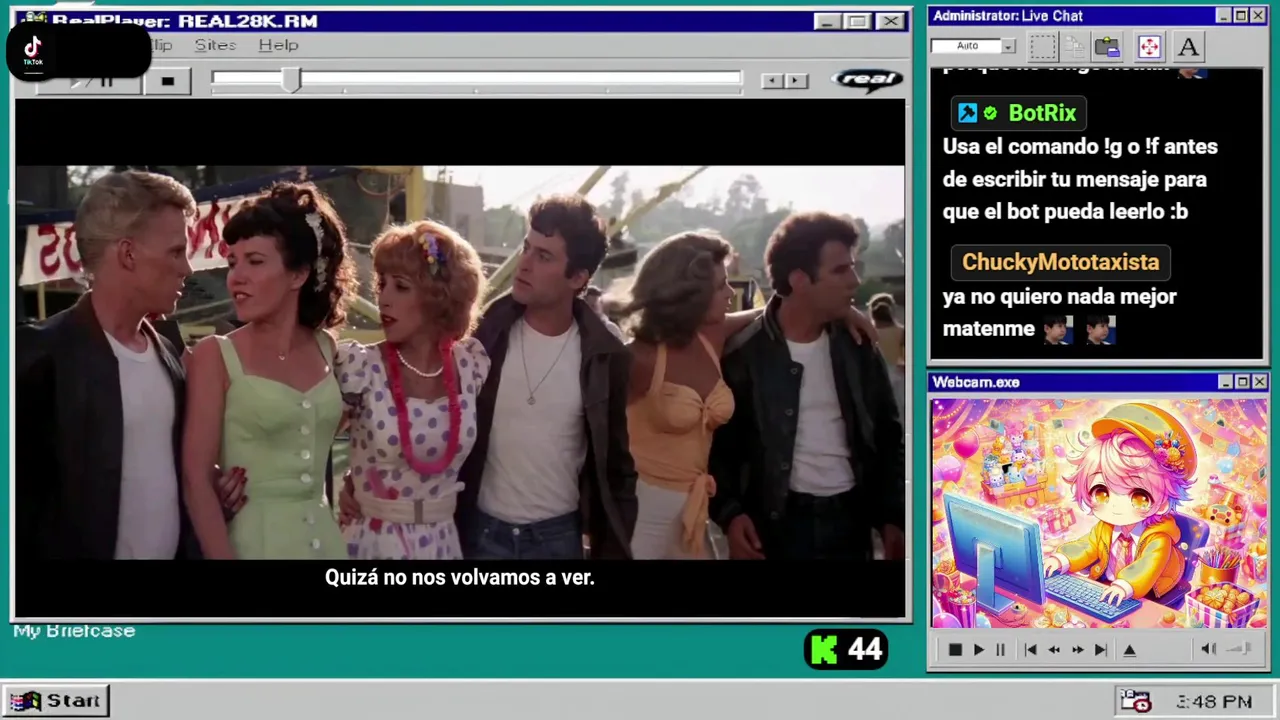Adjust the volume slider in Webcam.exe

pos(1240,649)
